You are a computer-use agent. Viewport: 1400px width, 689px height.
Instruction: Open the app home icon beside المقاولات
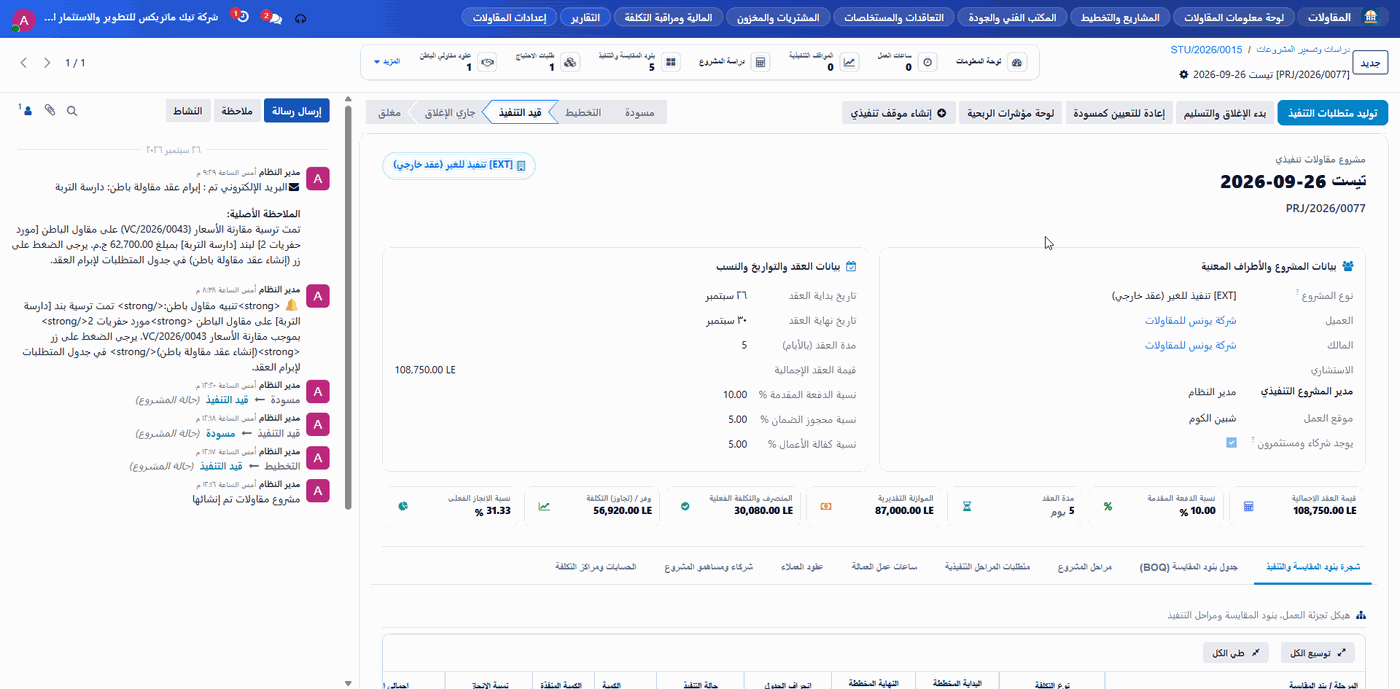click(x=1370, y=18)
